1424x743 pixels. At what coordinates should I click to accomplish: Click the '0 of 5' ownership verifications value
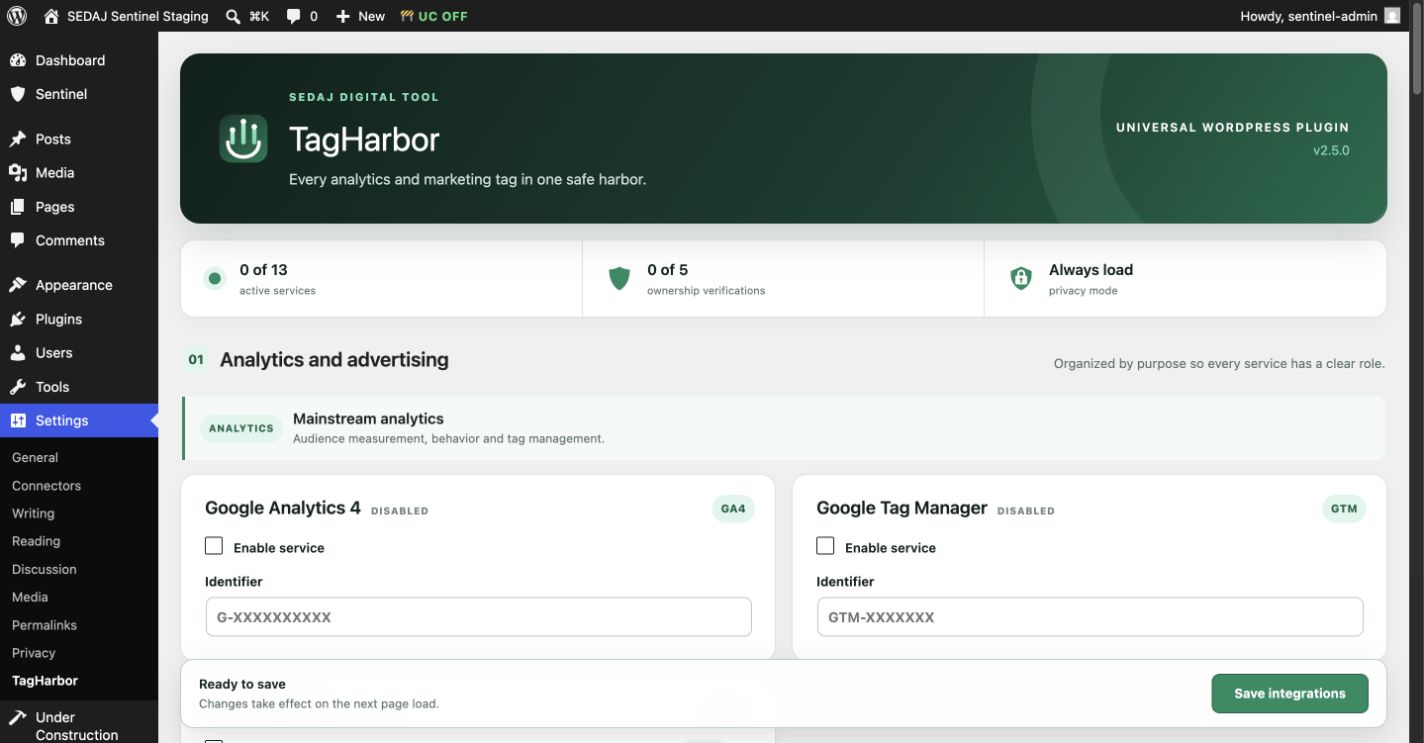tap(667, 270)
